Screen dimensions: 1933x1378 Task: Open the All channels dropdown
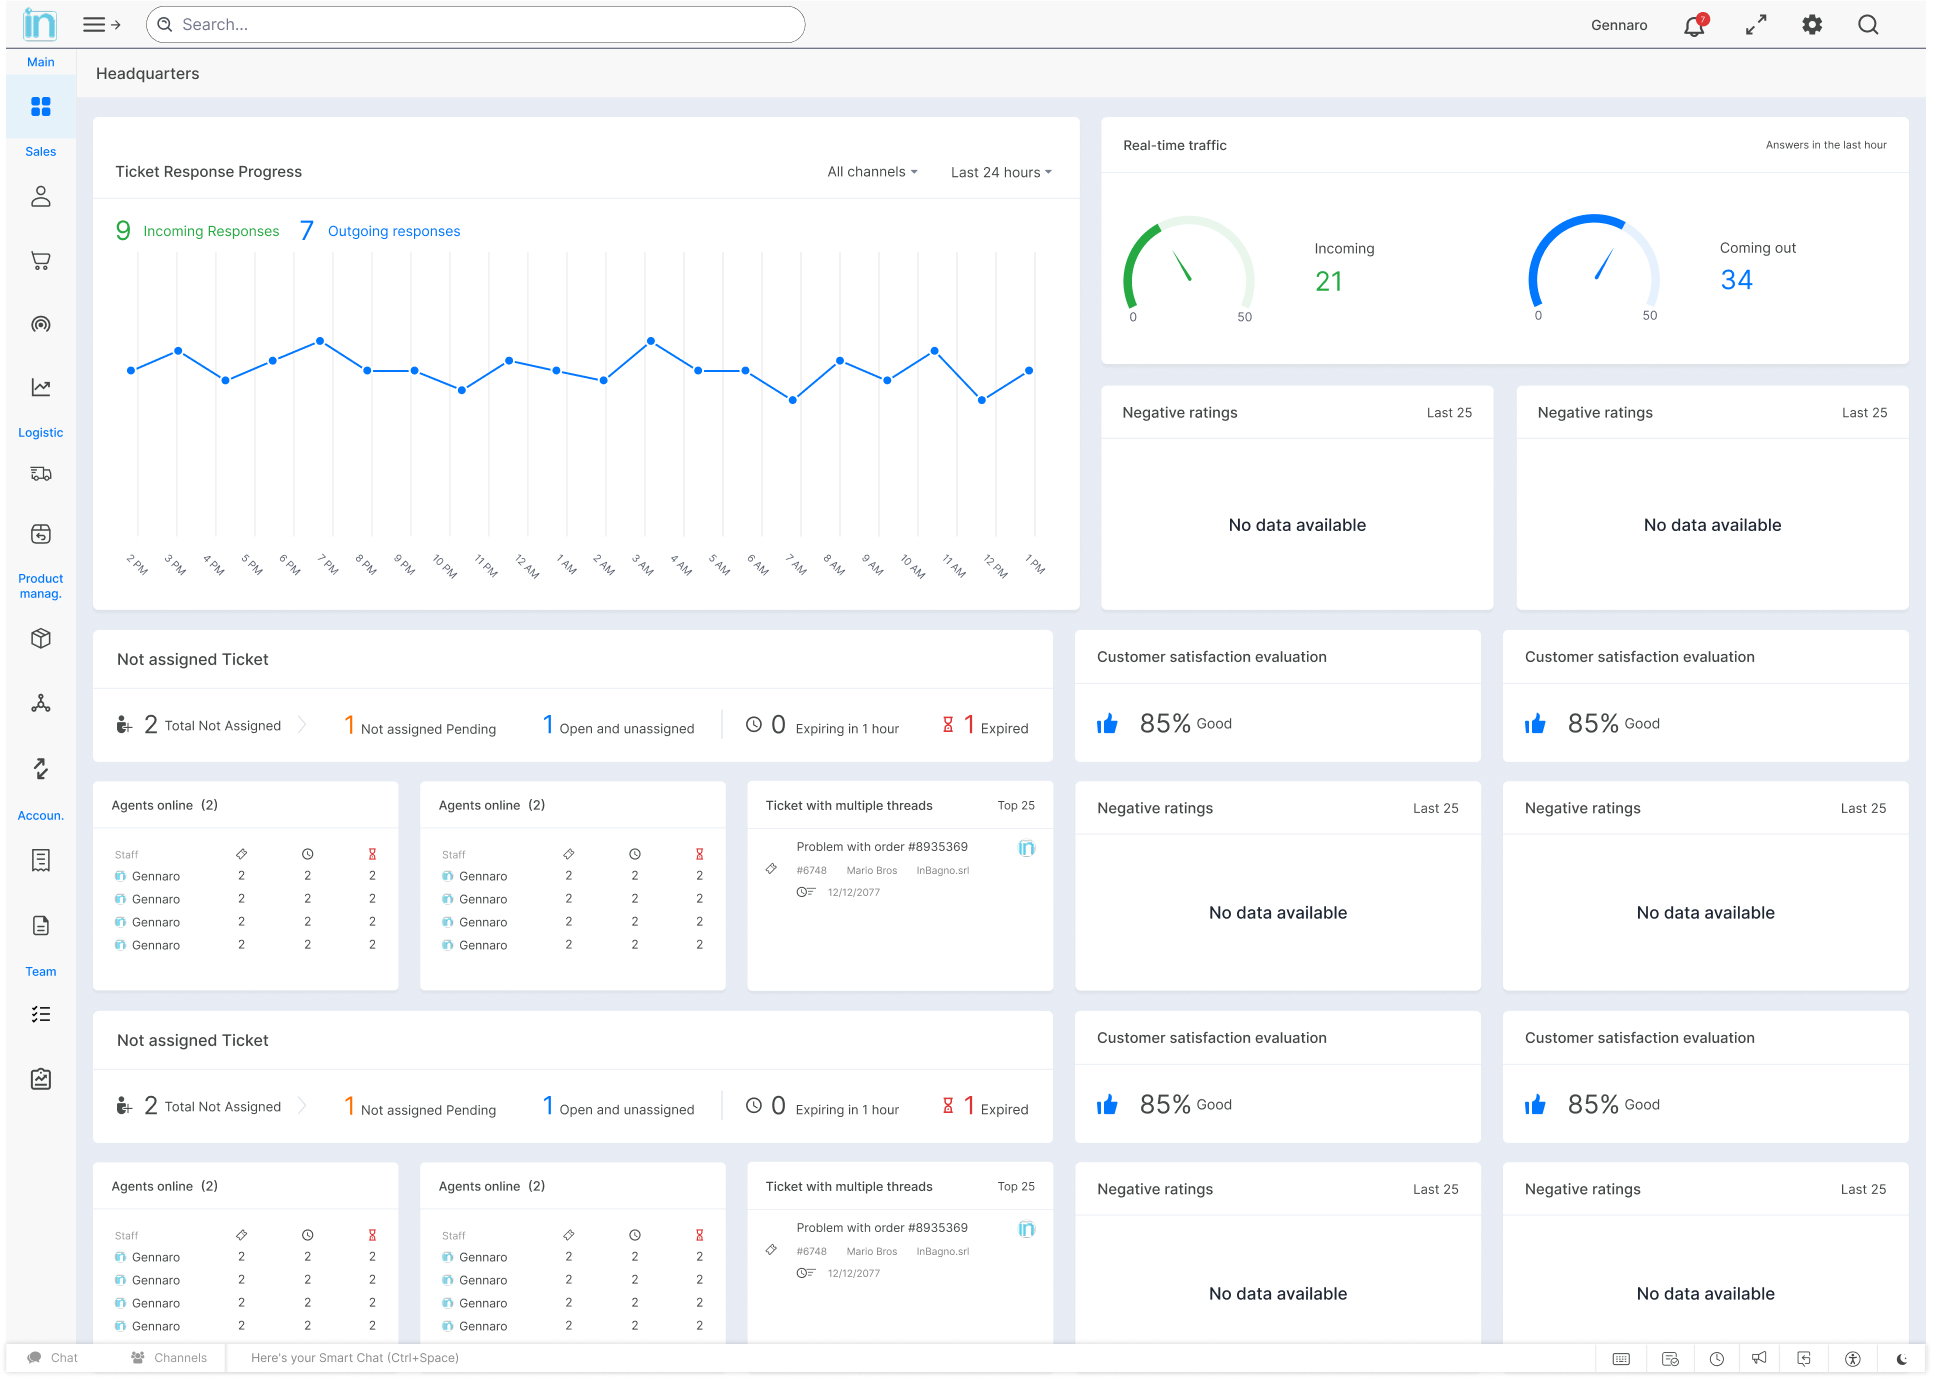(872, 172)
